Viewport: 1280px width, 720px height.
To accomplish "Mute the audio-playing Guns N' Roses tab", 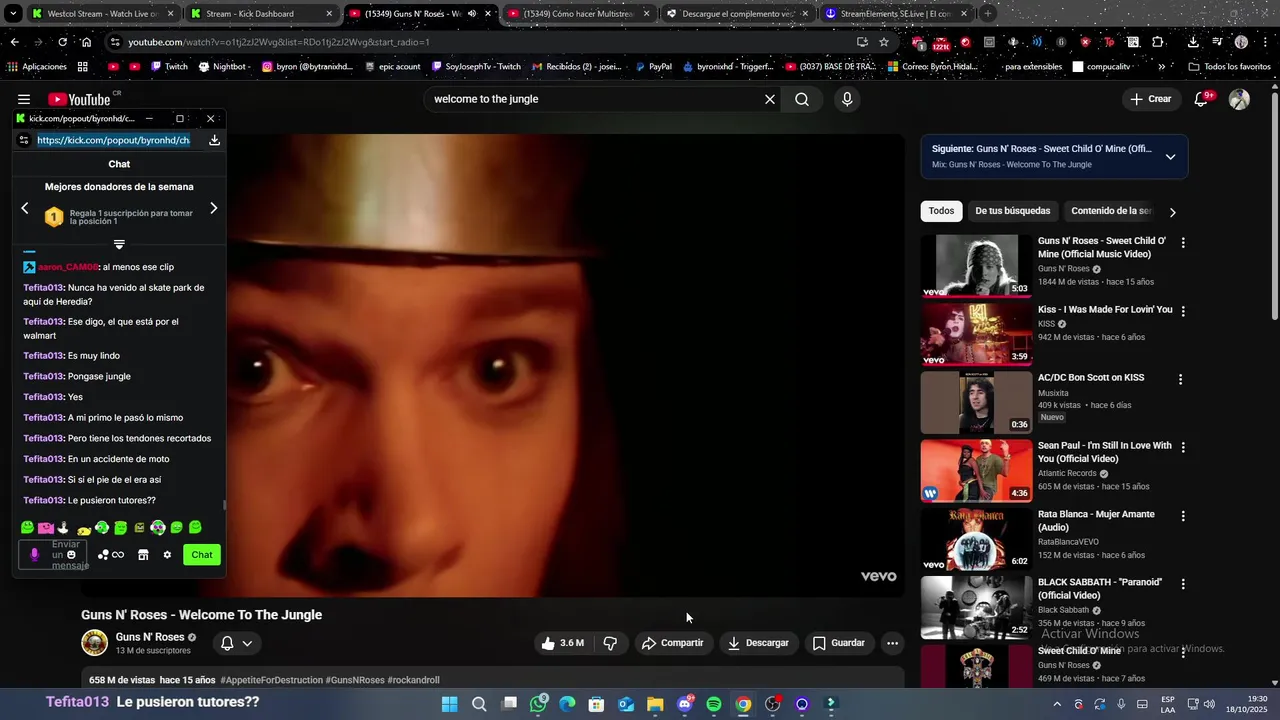I will 472,14.
